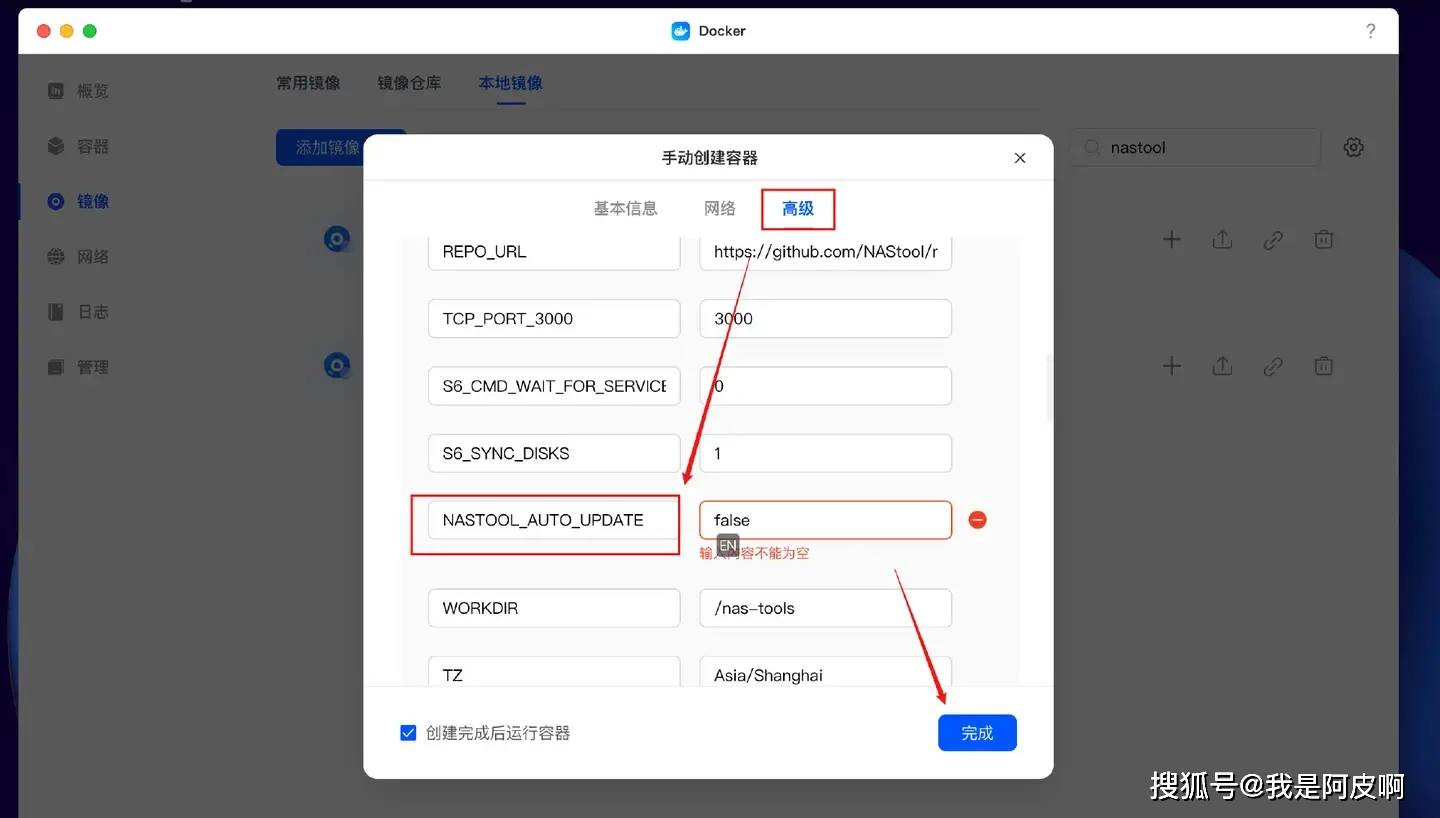The image size is (1440, 818).
Task: Switch to the 常用镜像 tab
Action: pos(307,83)
